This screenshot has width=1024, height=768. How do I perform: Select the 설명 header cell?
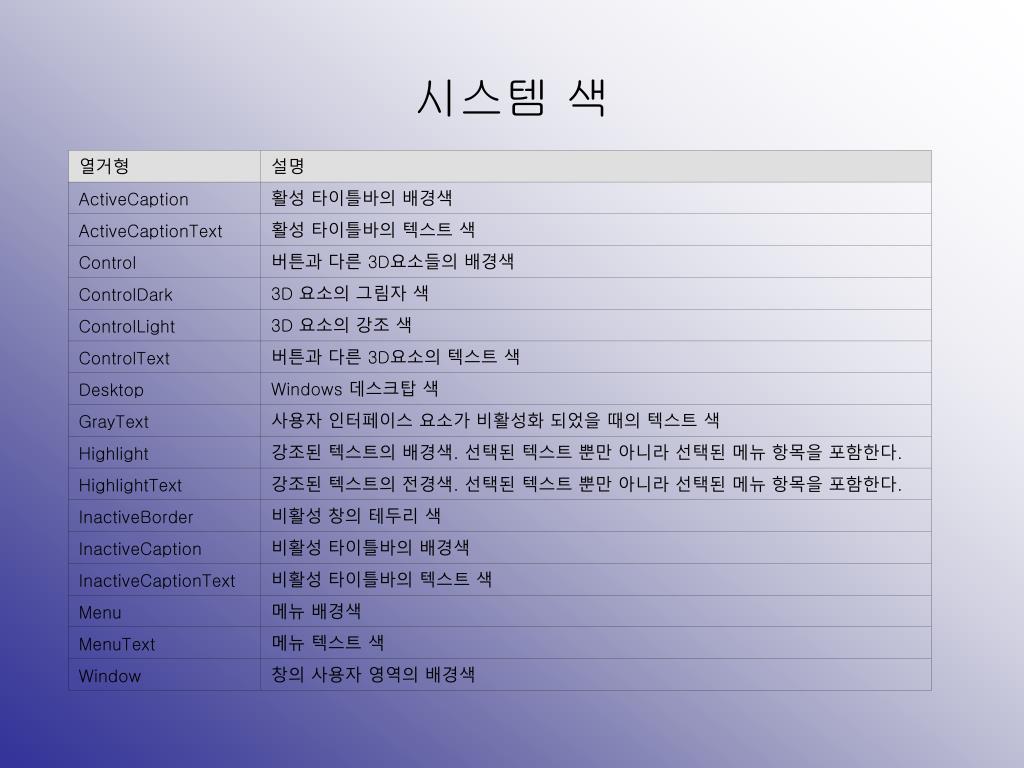[x=596, y=167]
